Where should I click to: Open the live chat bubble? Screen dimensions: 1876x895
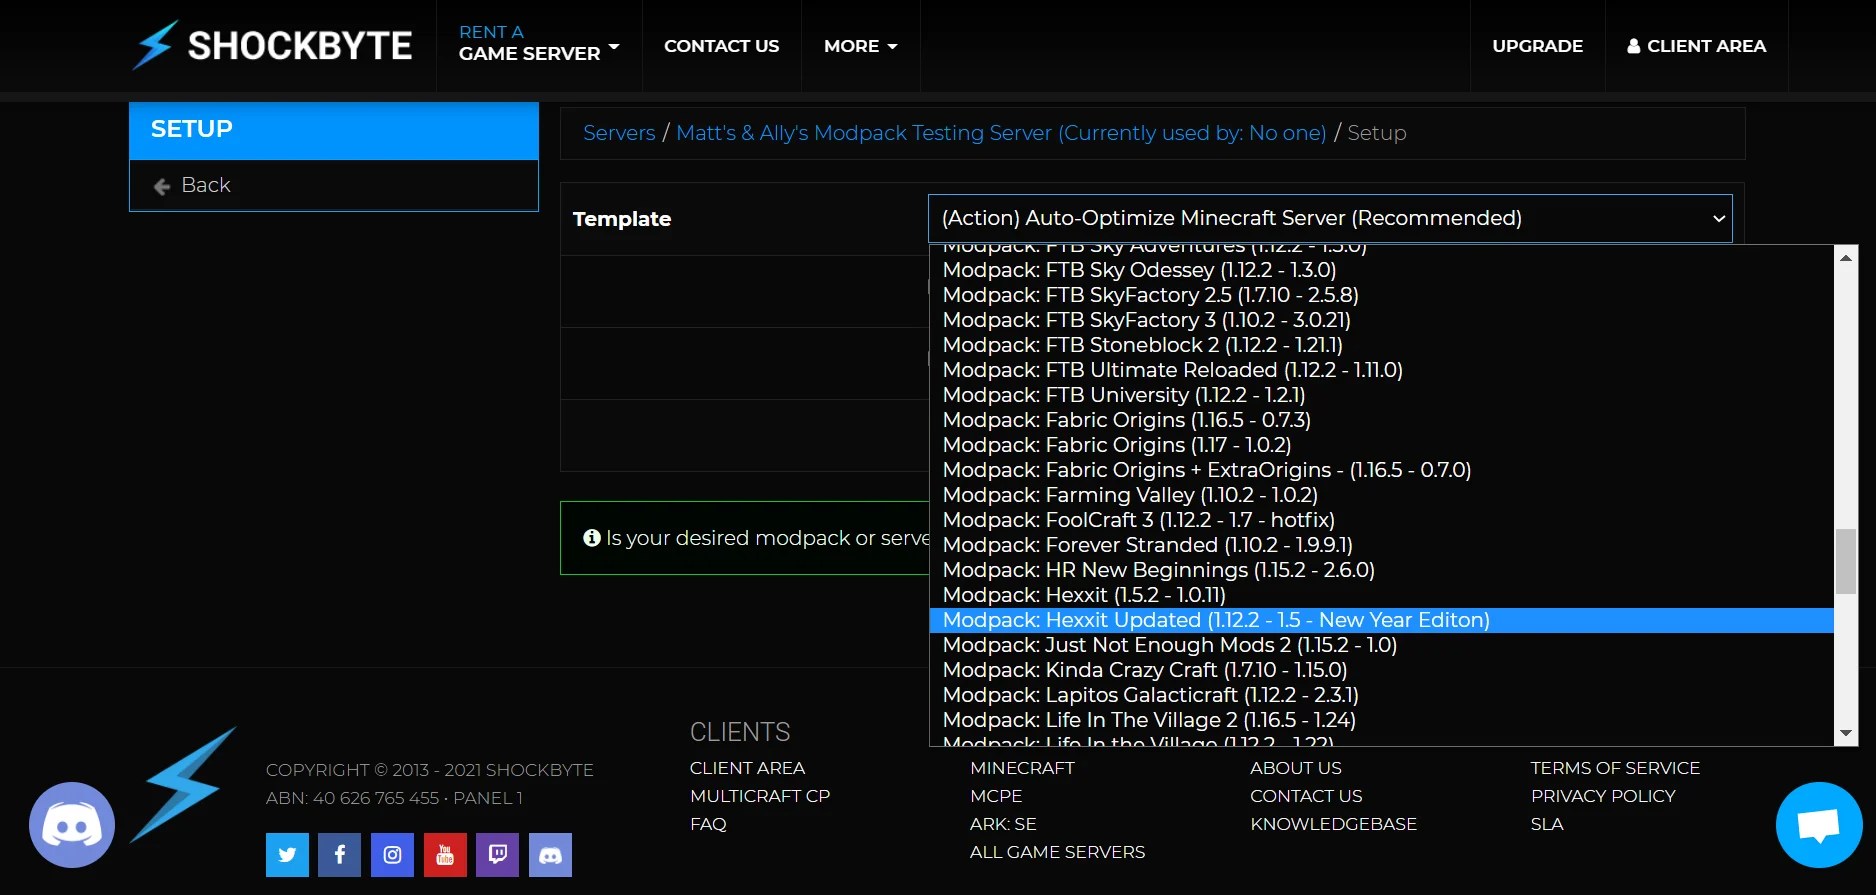pyautogui.click(x=1819, y=825)
